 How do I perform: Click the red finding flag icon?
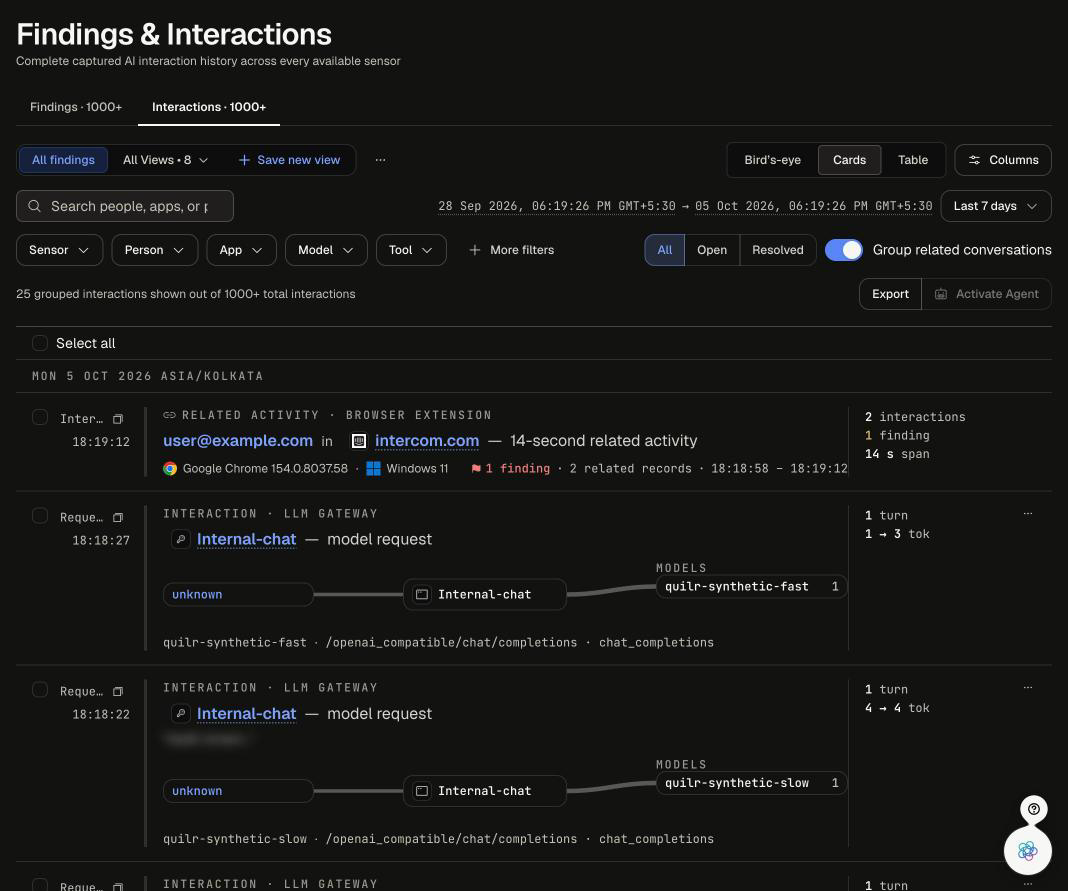[476, 469]
